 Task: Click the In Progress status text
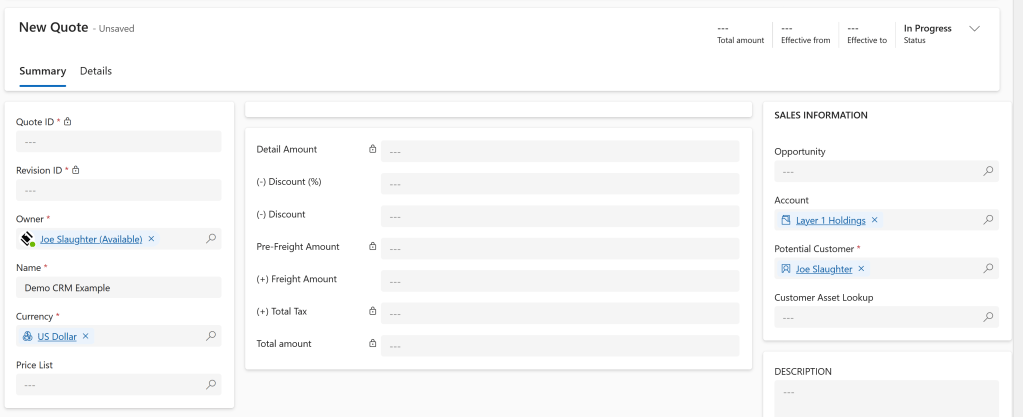[x=927, y=28]
